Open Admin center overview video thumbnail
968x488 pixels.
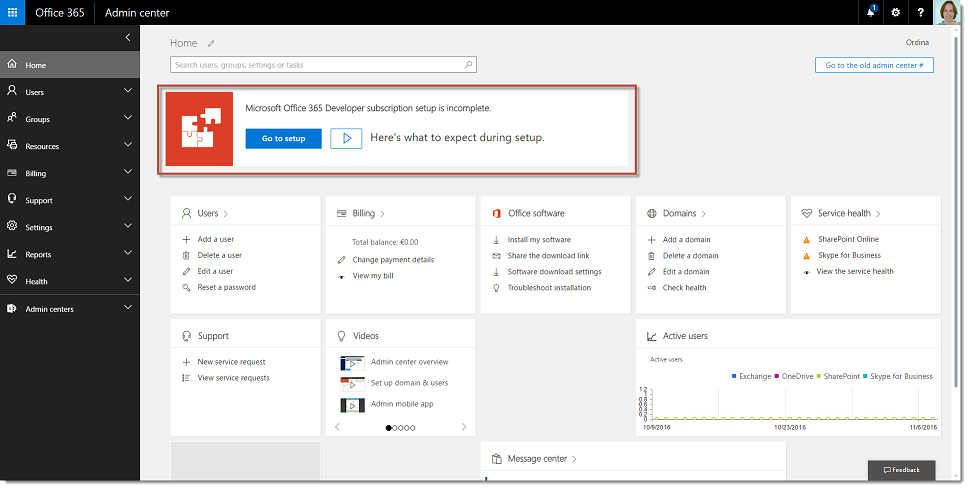352,363
